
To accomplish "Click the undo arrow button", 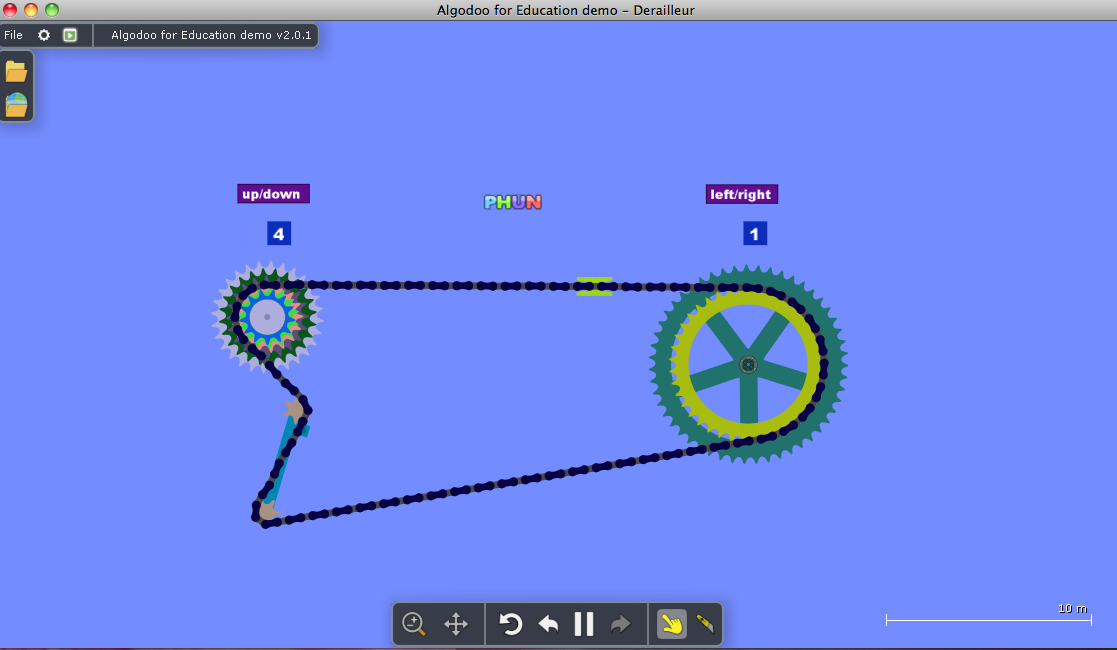I will [x=548, y=624].
